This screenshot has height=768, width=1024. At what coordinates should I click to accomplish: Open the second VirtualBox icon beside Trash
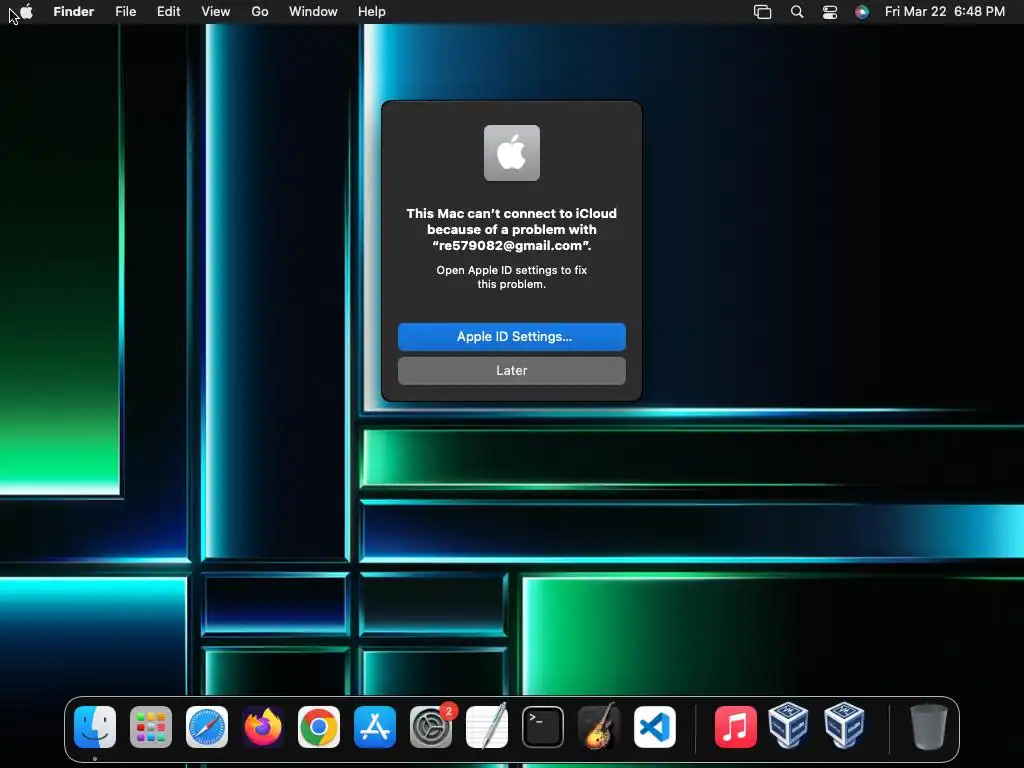pyautogui.click(x=844, y=726)
